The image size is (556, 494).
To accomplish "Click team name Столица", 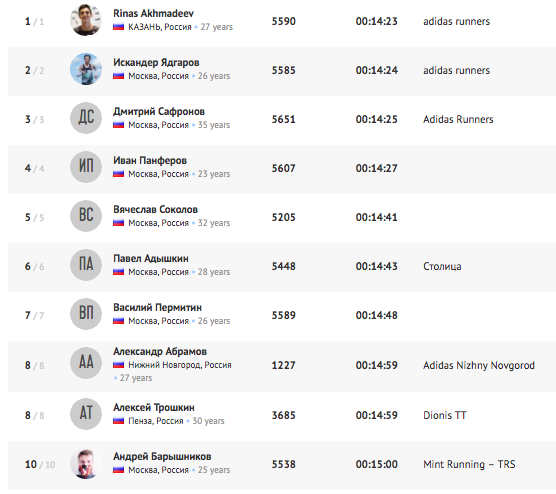I will coord(442,266).
